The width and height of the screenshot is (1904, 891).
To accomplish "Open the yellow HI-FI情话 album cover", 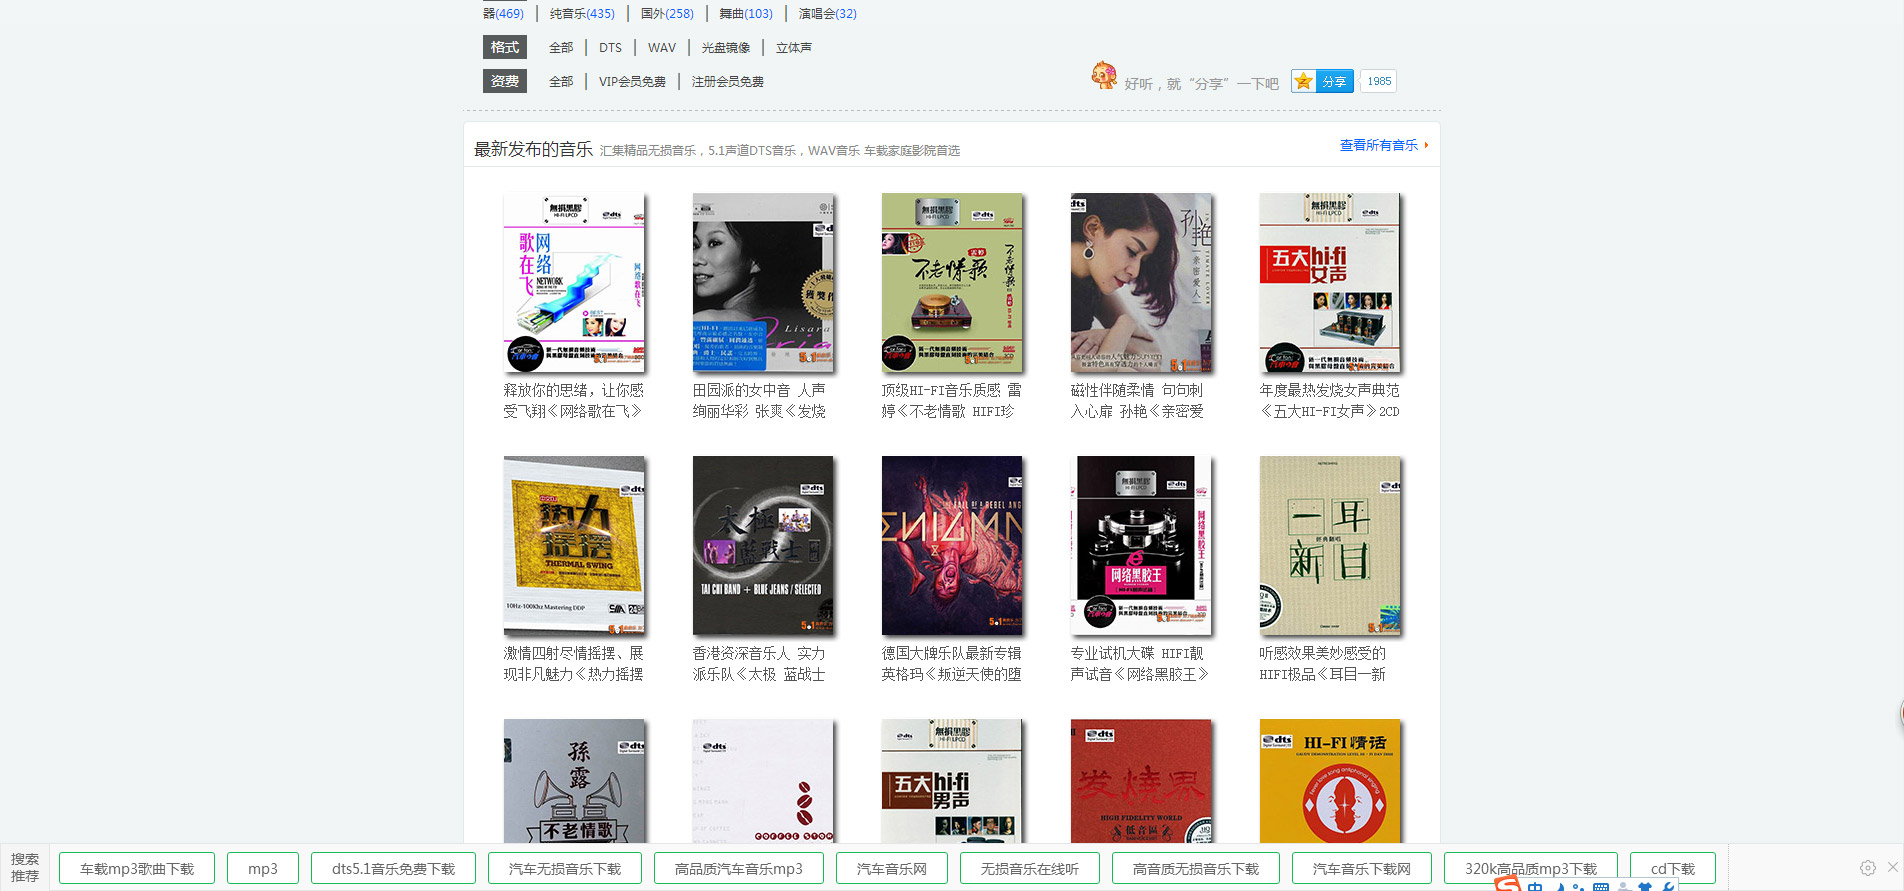I will 1330,781.
